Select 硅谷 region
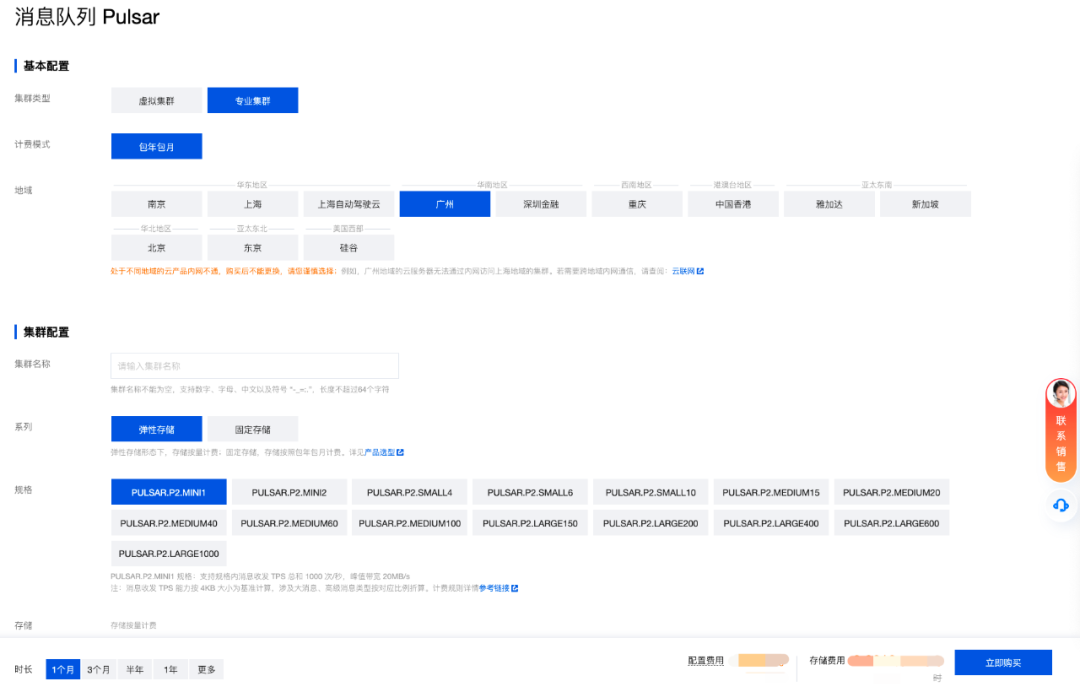 pyautogui.click(x=349, y=248)
